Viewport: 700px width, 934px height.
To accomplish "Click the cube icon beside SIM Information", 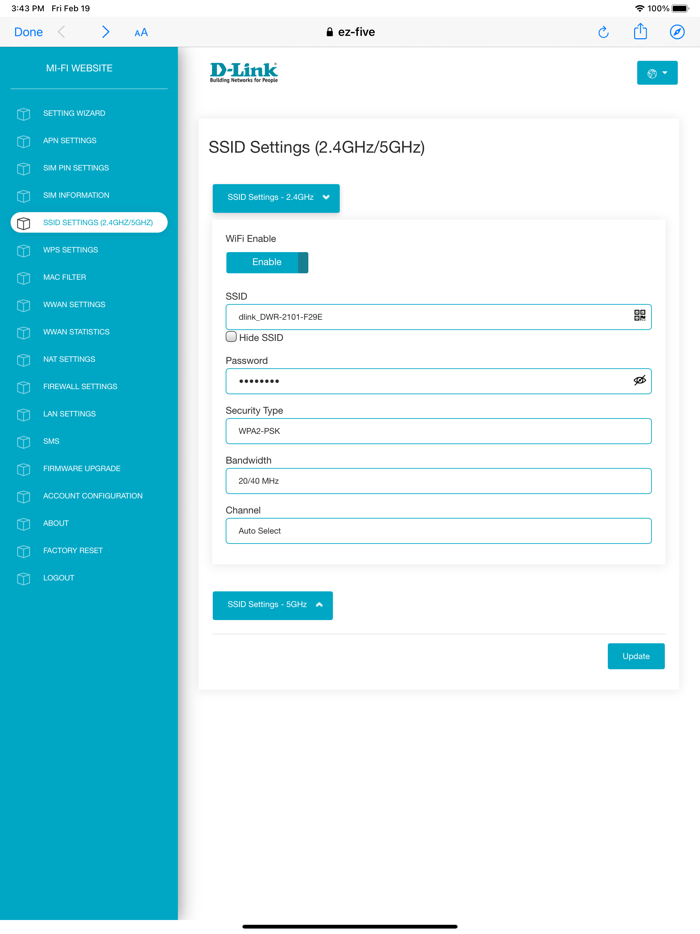I will pyautogui.click(x=23, y=196).
